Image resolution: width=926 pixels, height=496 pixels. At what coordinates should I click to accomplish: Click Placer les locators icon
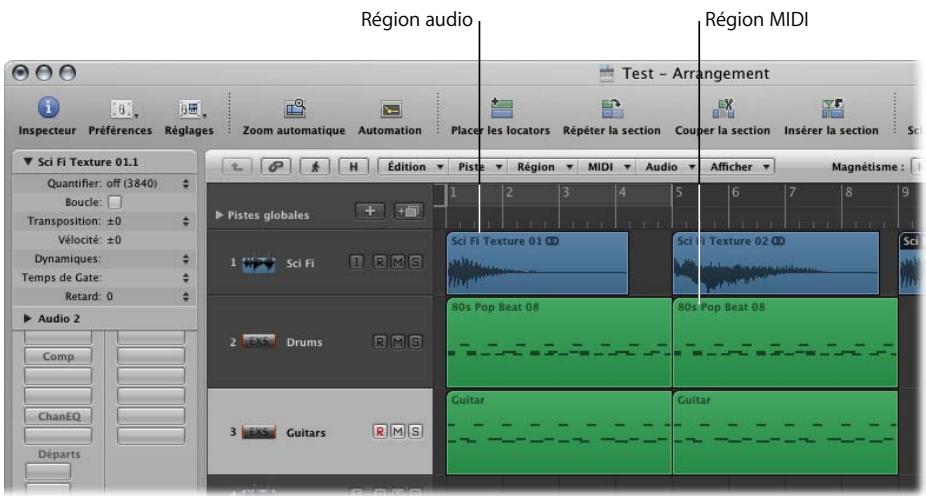501,109
